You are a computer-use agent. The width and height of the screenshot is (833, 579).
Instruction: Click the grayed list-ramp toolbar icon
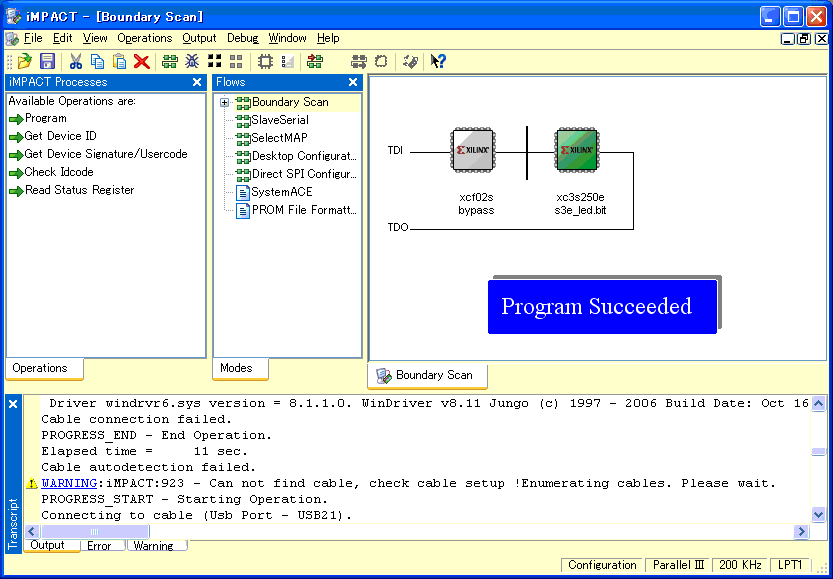(287, 62)
